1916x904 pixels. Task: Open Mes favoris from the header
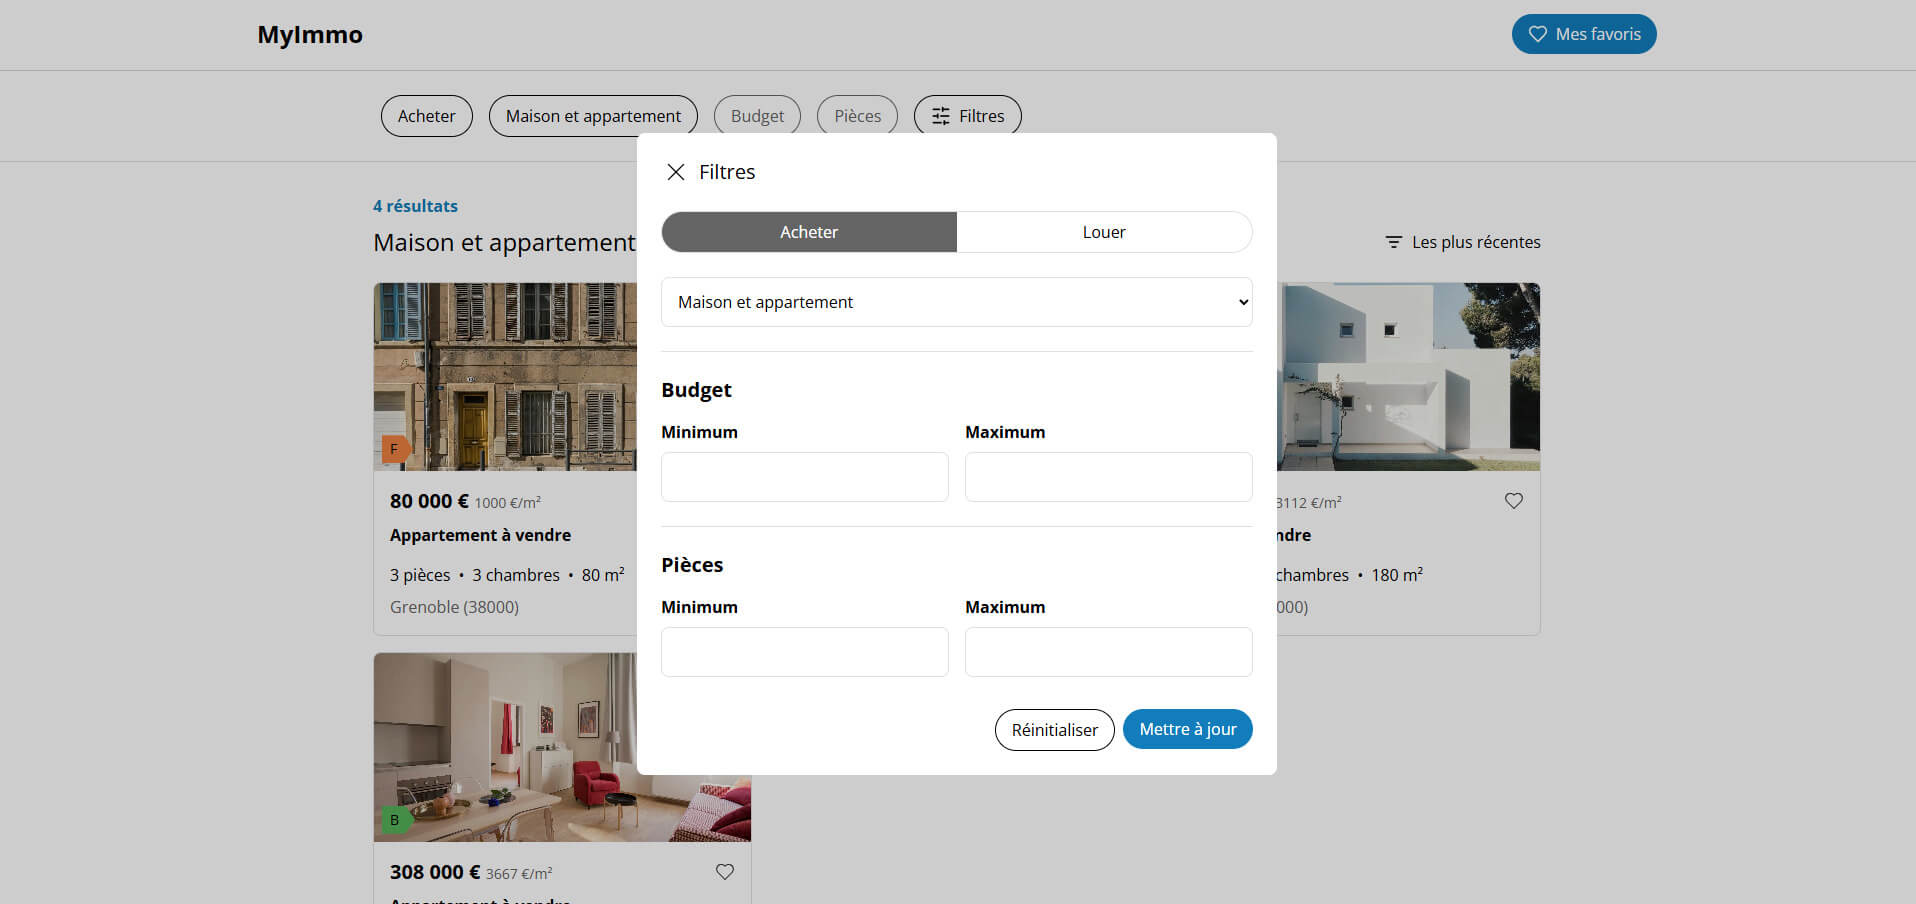click(1584, 34)
